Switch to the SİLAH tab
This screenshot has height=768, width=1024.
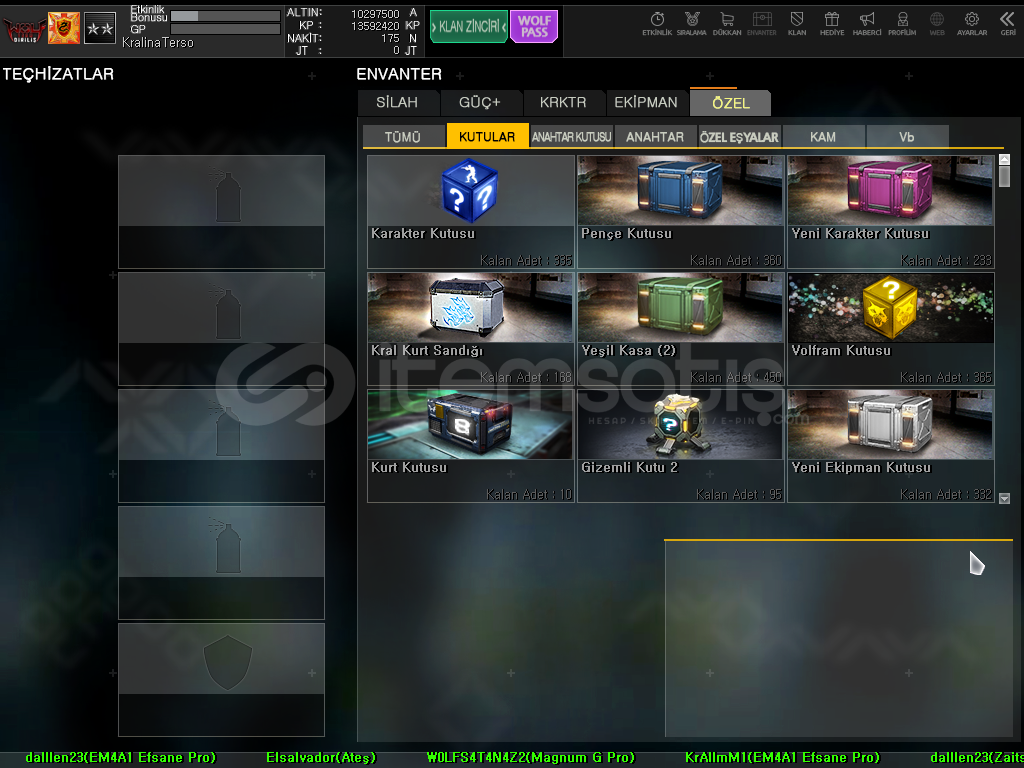click(398, 103)
